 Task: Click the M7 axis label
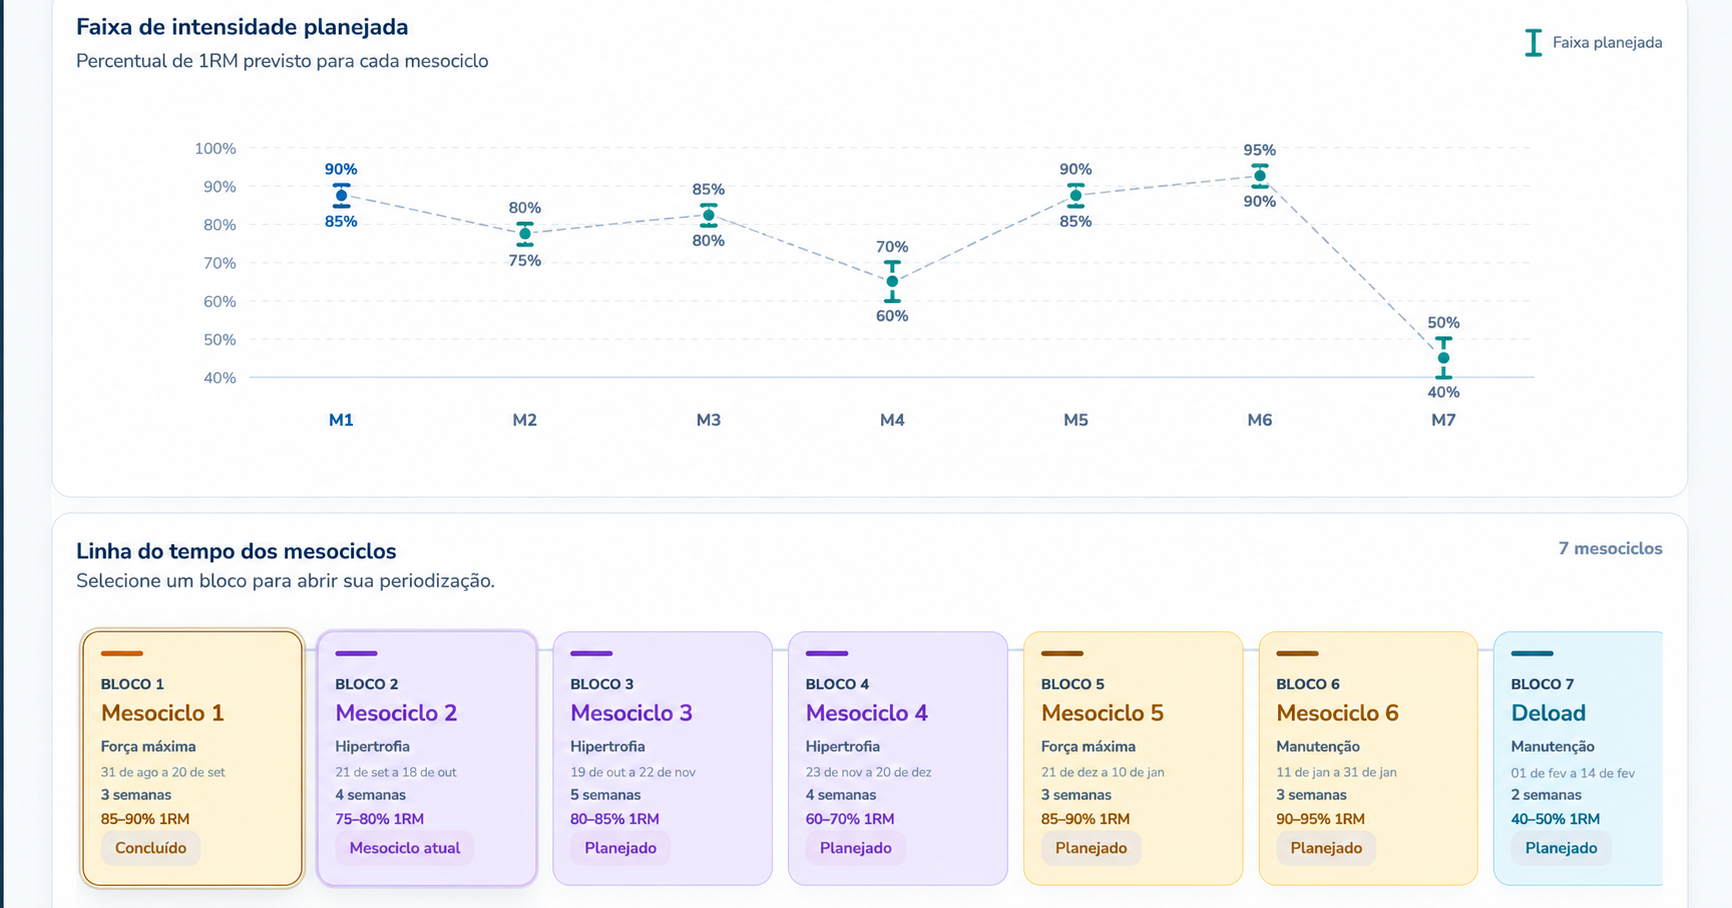(x=1443, y=420)
